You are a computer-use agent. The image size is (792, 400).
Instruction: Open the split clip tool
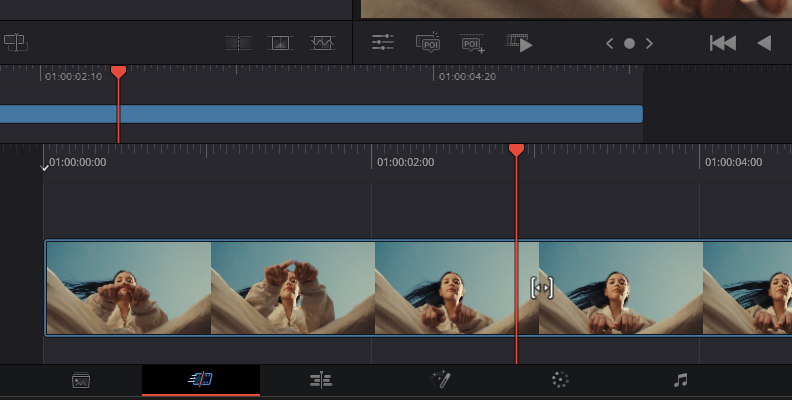point(238,43)
